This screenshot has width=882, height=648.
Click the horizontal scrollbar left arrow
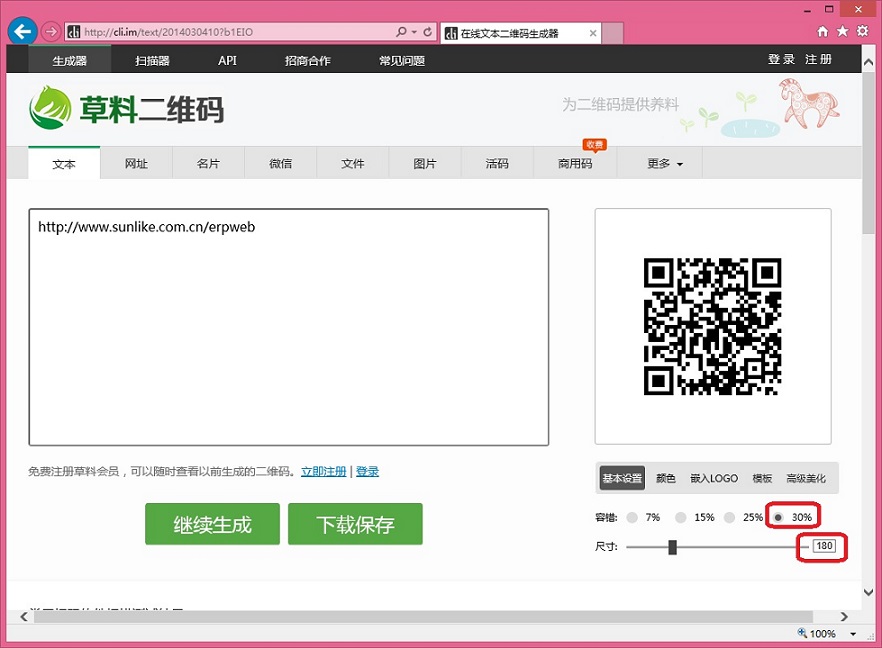(24, 616)
